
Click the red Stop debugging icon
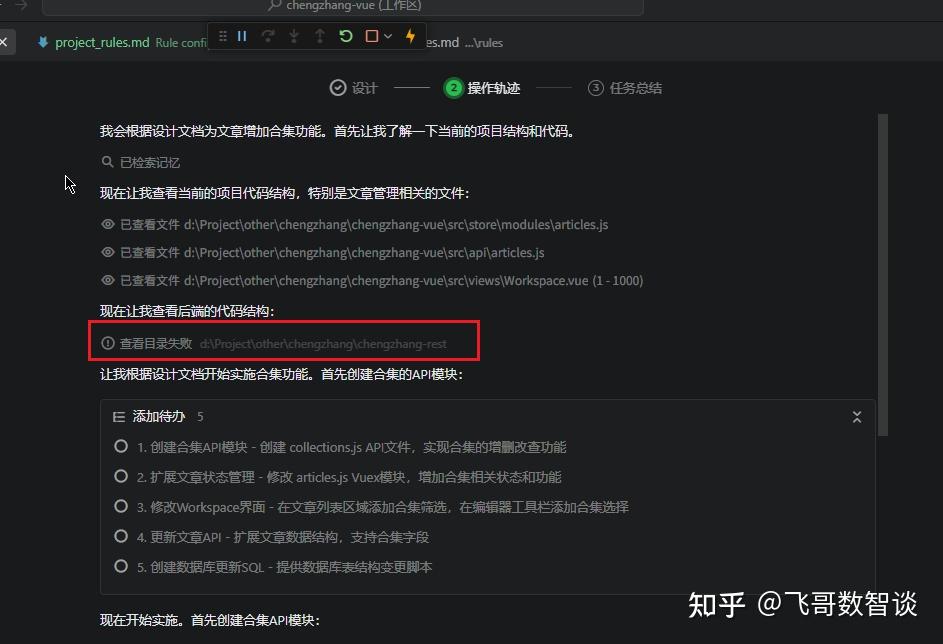(x=371, y=36)
